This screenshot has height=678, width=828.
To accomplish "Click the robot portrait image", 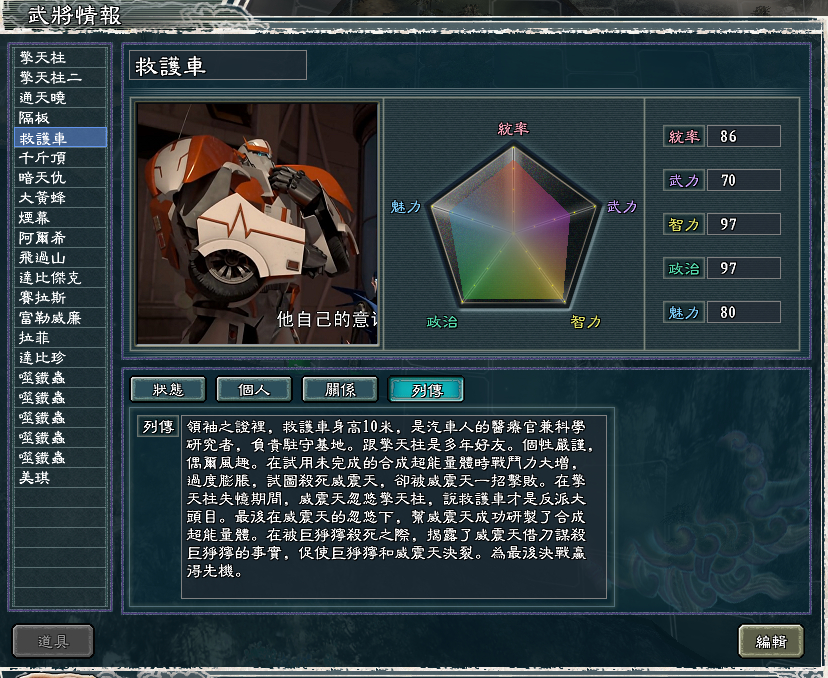I will pyautogui.click(x=257, y=223).
